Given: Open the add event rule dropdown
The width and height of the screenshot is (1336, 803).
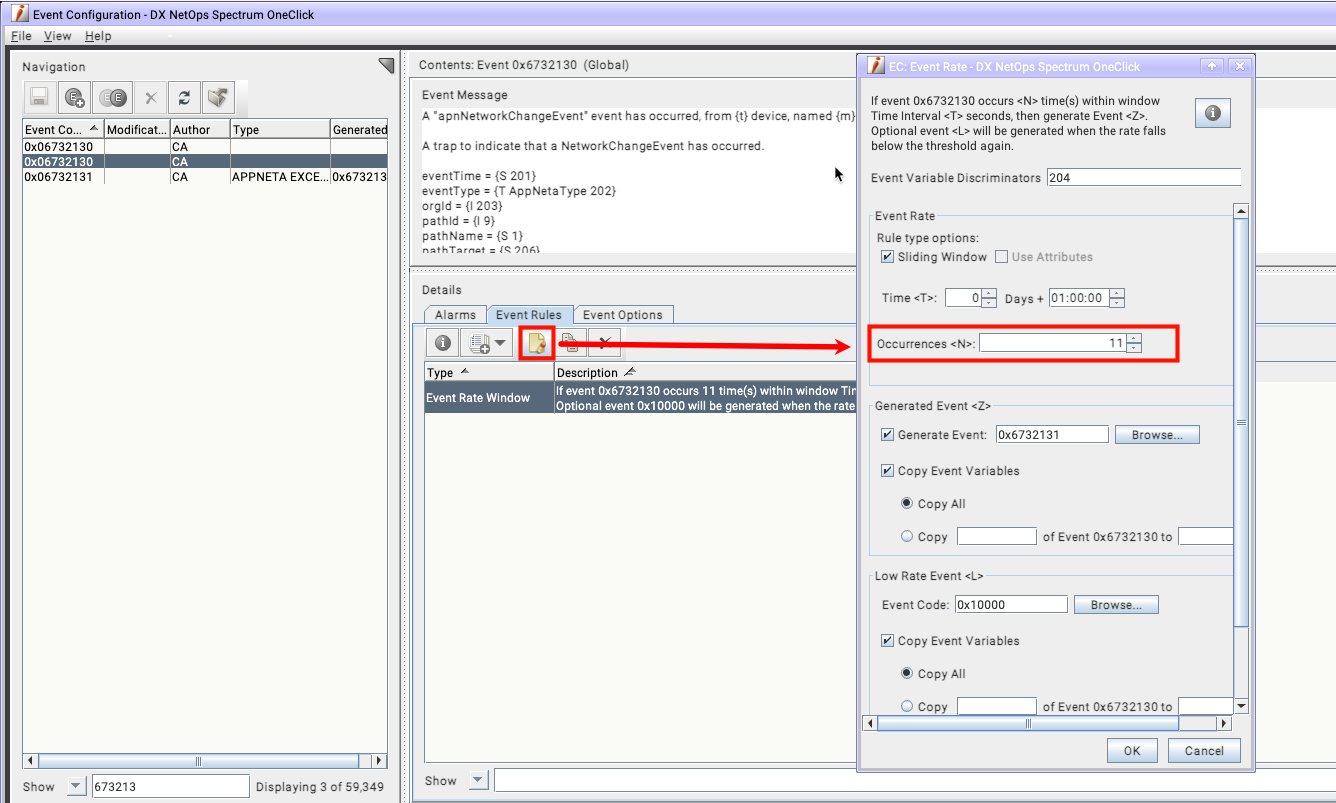Looking at the screenshot, I should (x=488, y=343).
